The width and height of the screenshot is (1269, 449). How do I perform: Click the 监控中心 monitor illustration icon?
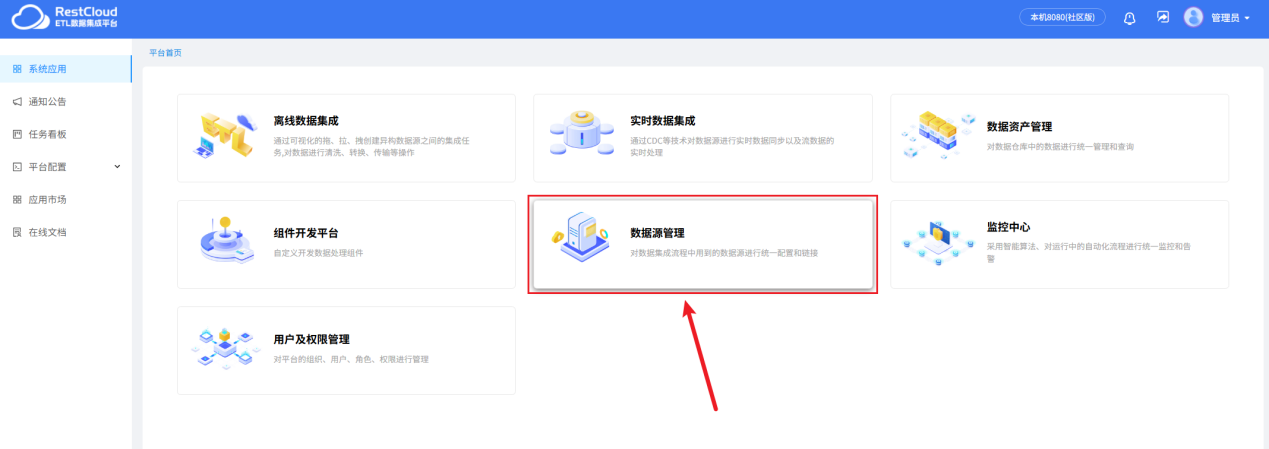tap(938, 242)
